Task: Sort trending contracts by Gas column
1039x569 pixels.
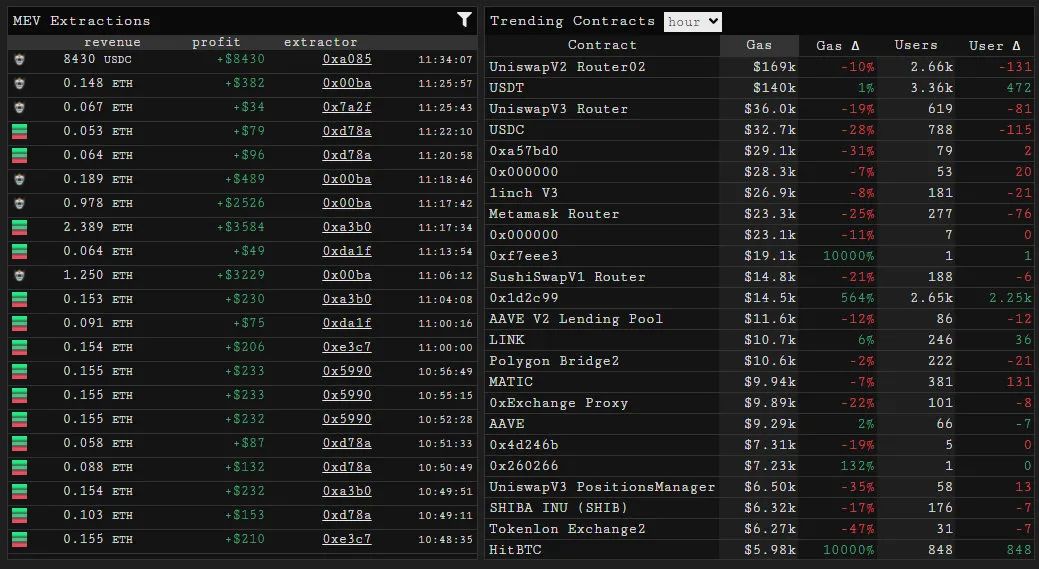Action: pos(759,45)
